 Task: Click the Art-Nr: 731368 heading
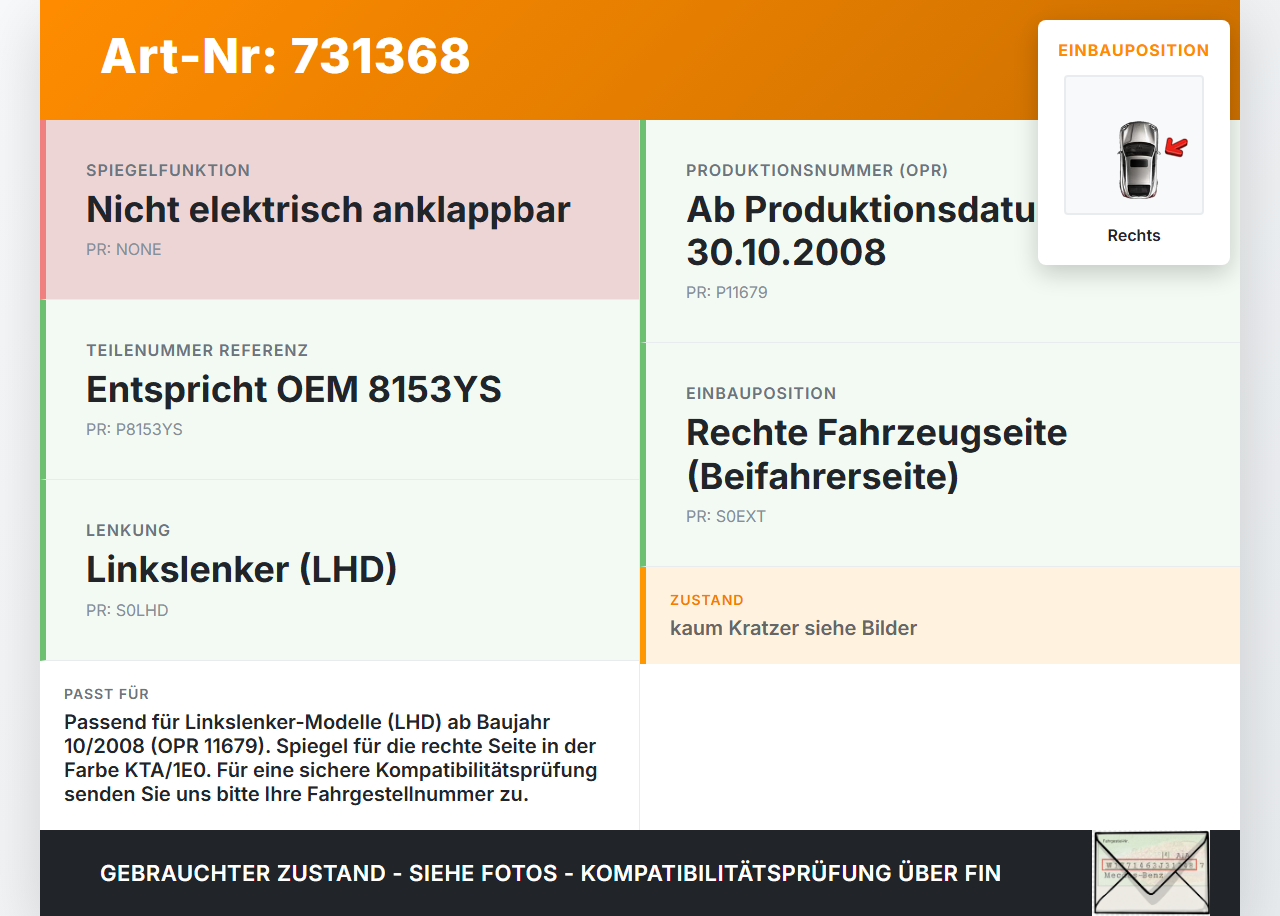tap(285, 56)
